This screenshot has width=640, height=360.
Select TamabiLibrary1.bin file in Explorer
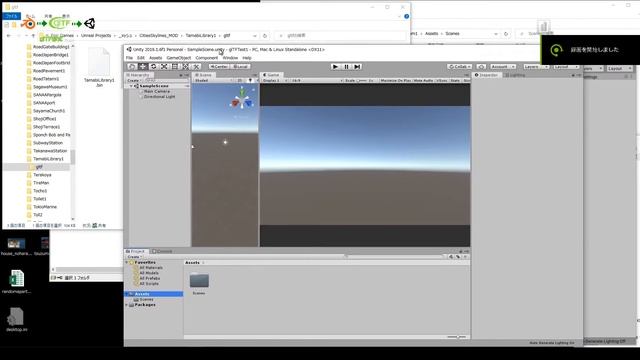pyautogui.click(x=99, y=68)
